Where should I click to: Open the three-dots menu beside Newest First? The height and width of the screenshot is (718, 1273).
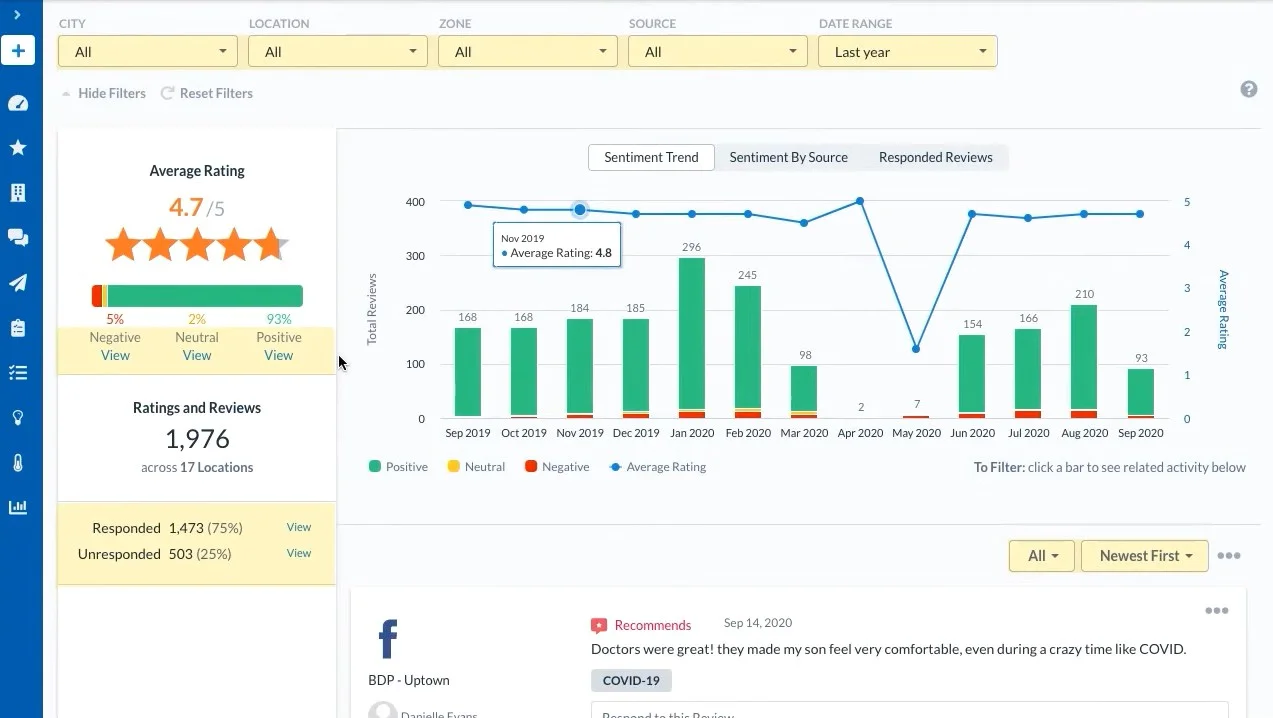pyautogui.click(x=1229, y=556)
